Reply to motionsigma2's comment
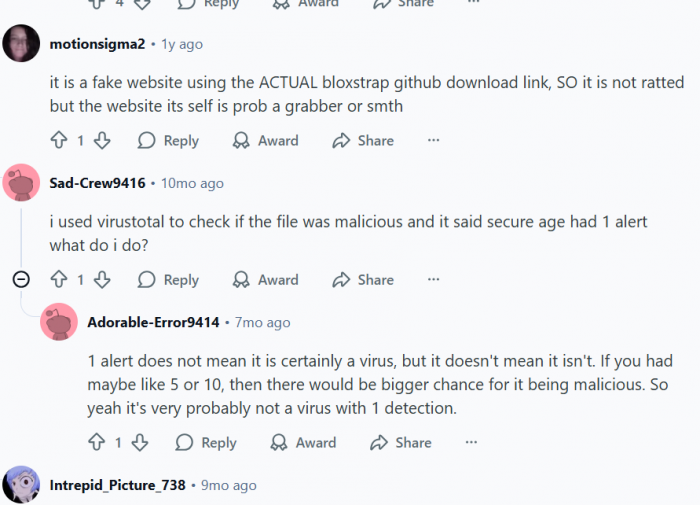 point(168,141)
